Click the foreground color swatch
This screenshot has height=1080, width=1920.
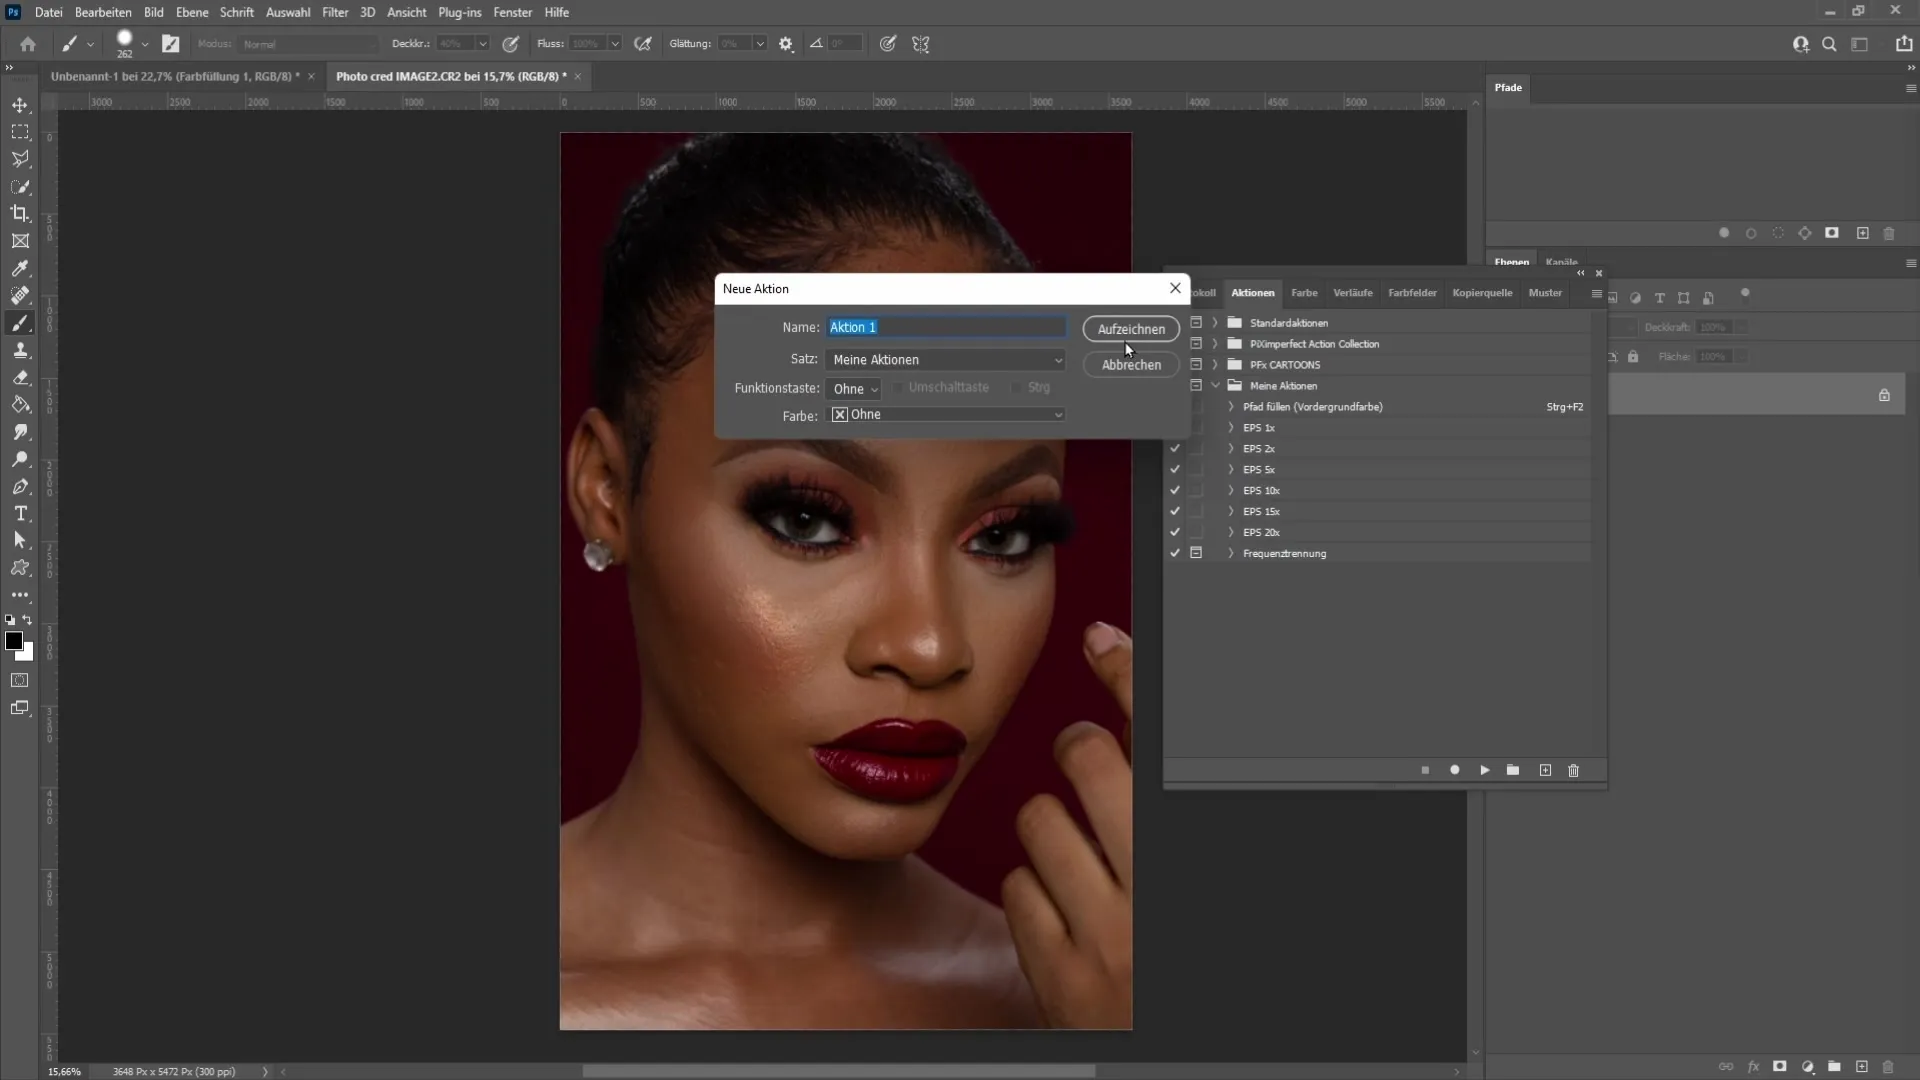click(x=13, y=641)
